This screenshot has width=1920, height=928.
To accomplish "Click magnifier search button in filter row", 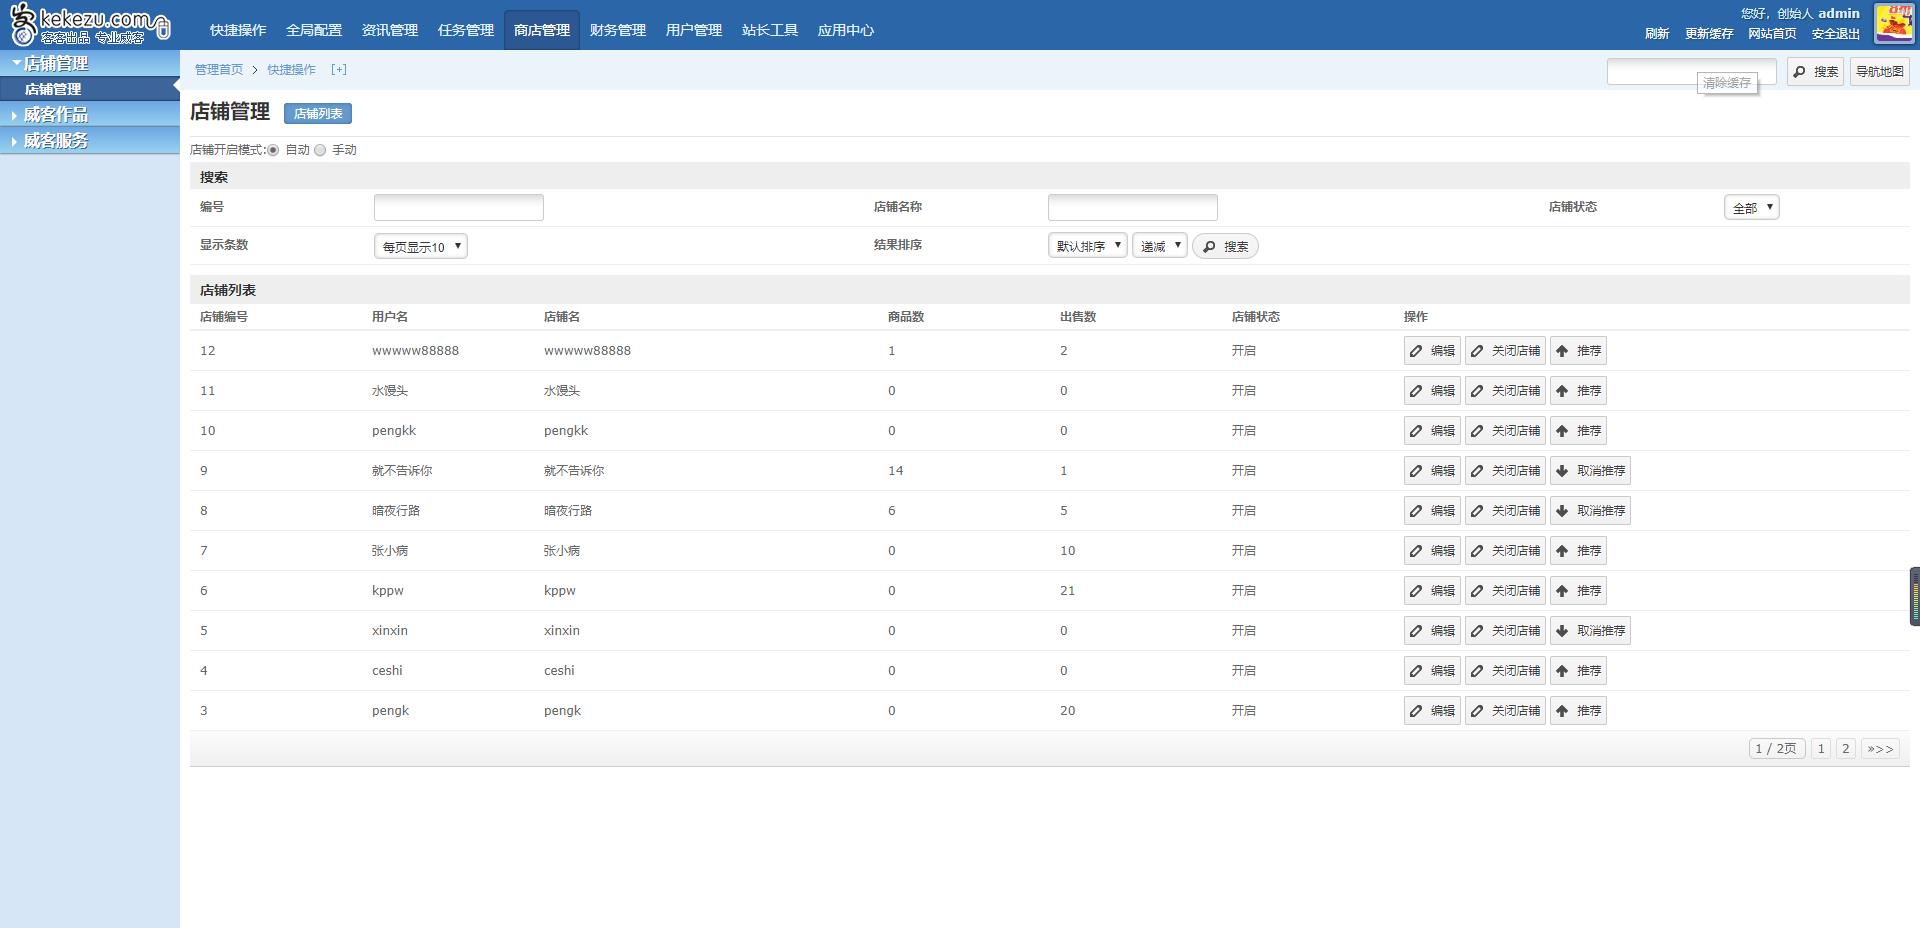I will tap(1225, 246).
